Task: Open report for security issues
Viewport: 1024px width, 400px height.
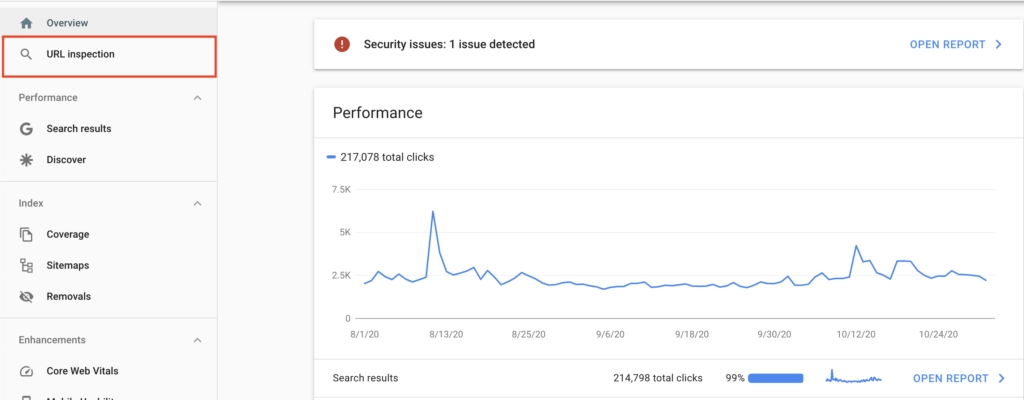Action: click(955, 44)
